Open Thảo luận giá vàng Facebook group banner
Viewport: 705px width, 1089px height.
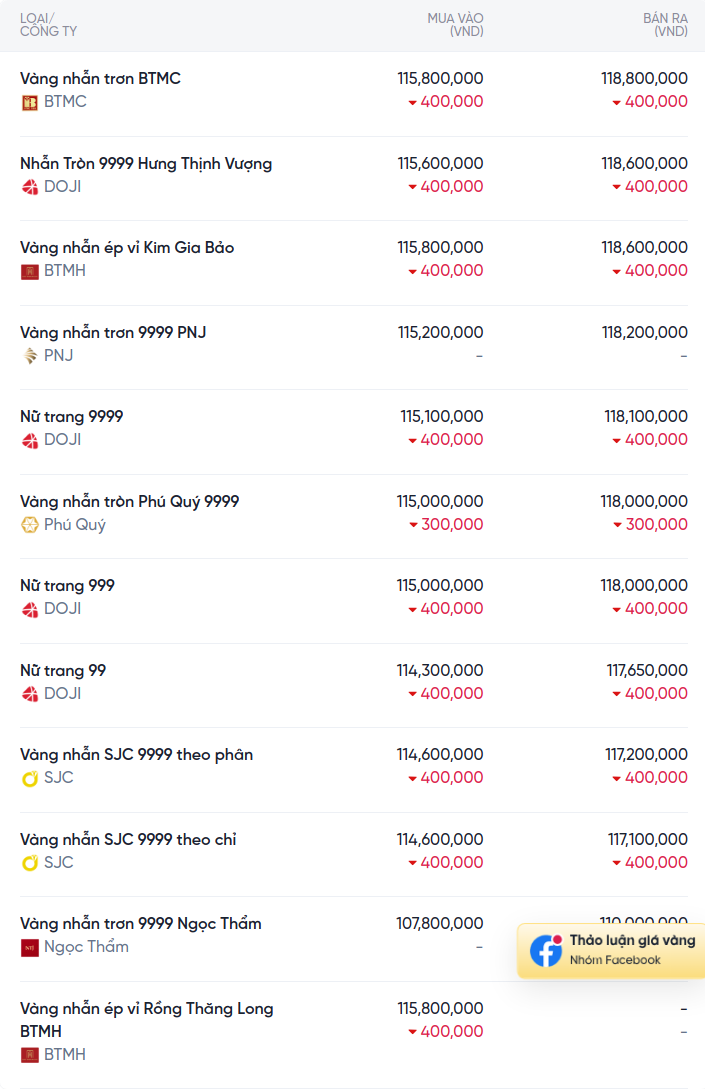click(x=611, y=950)
